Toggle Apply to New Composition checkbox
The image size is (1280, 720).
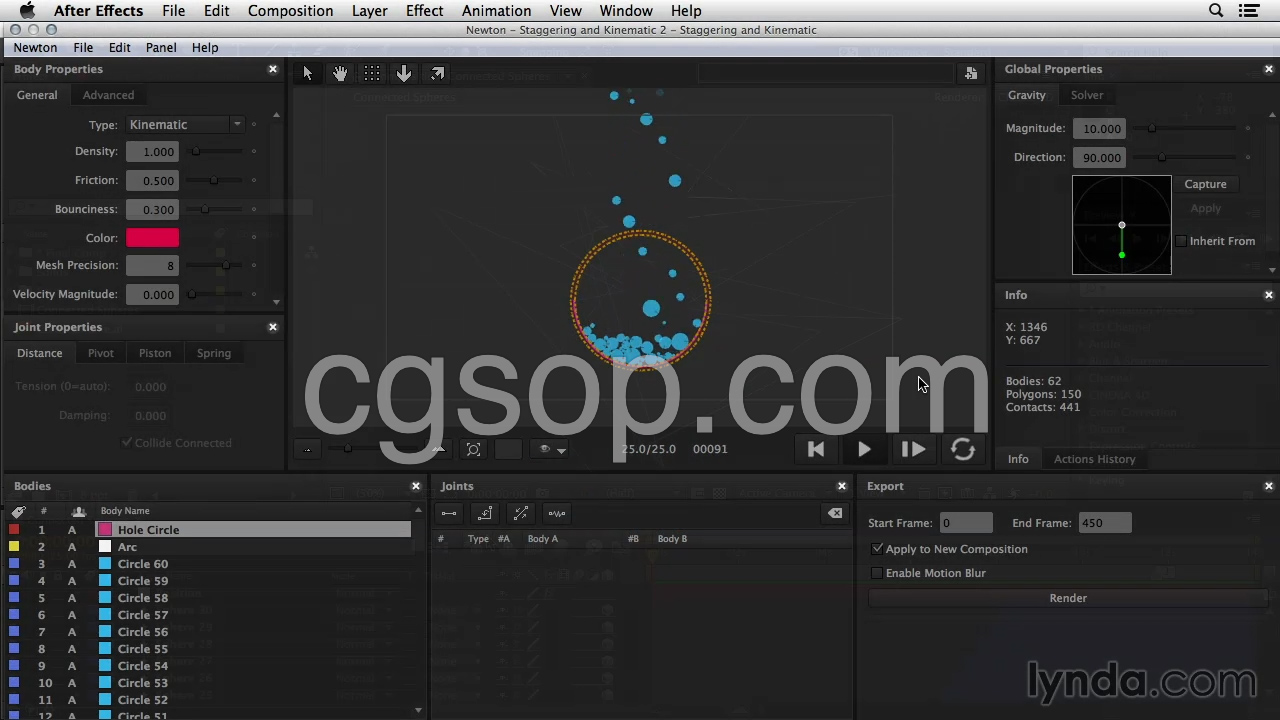point(877,549)
